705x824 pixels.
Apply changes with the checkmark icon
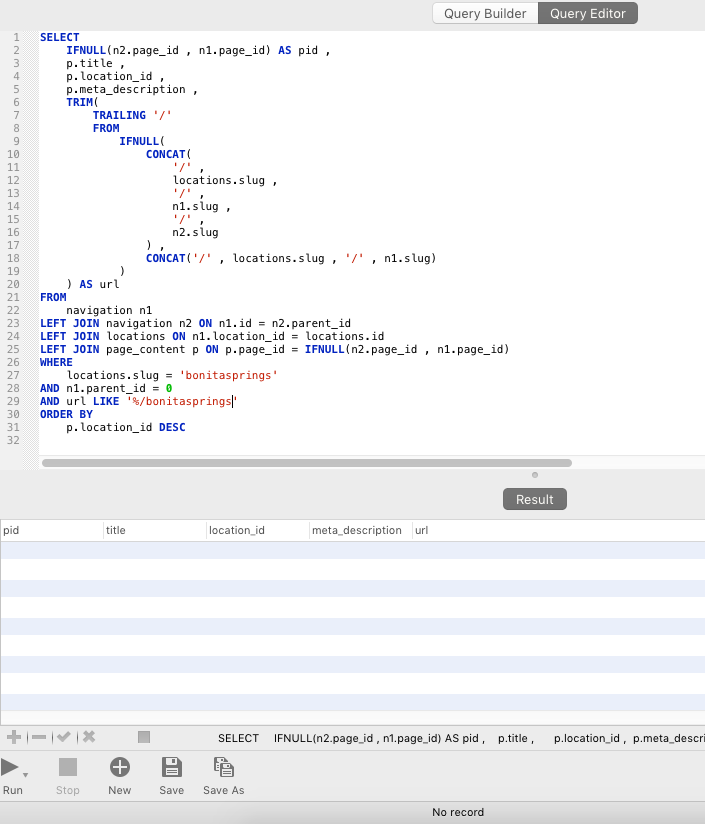click(64, 737)
